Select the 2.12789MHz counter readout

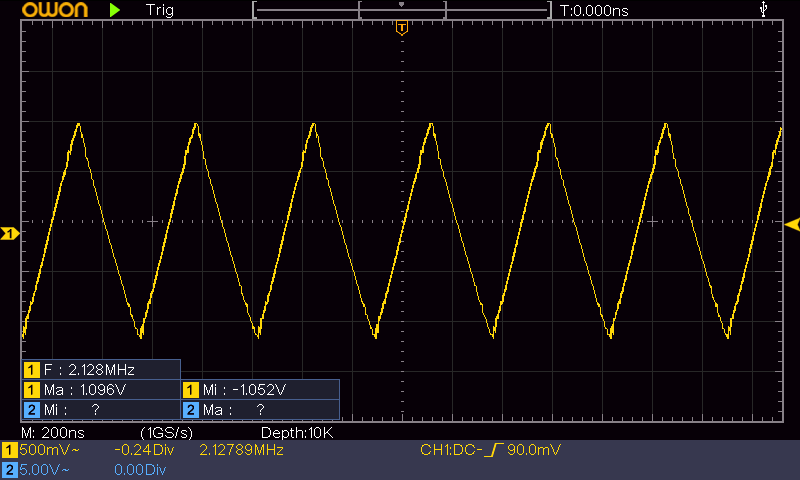point(241,450)
